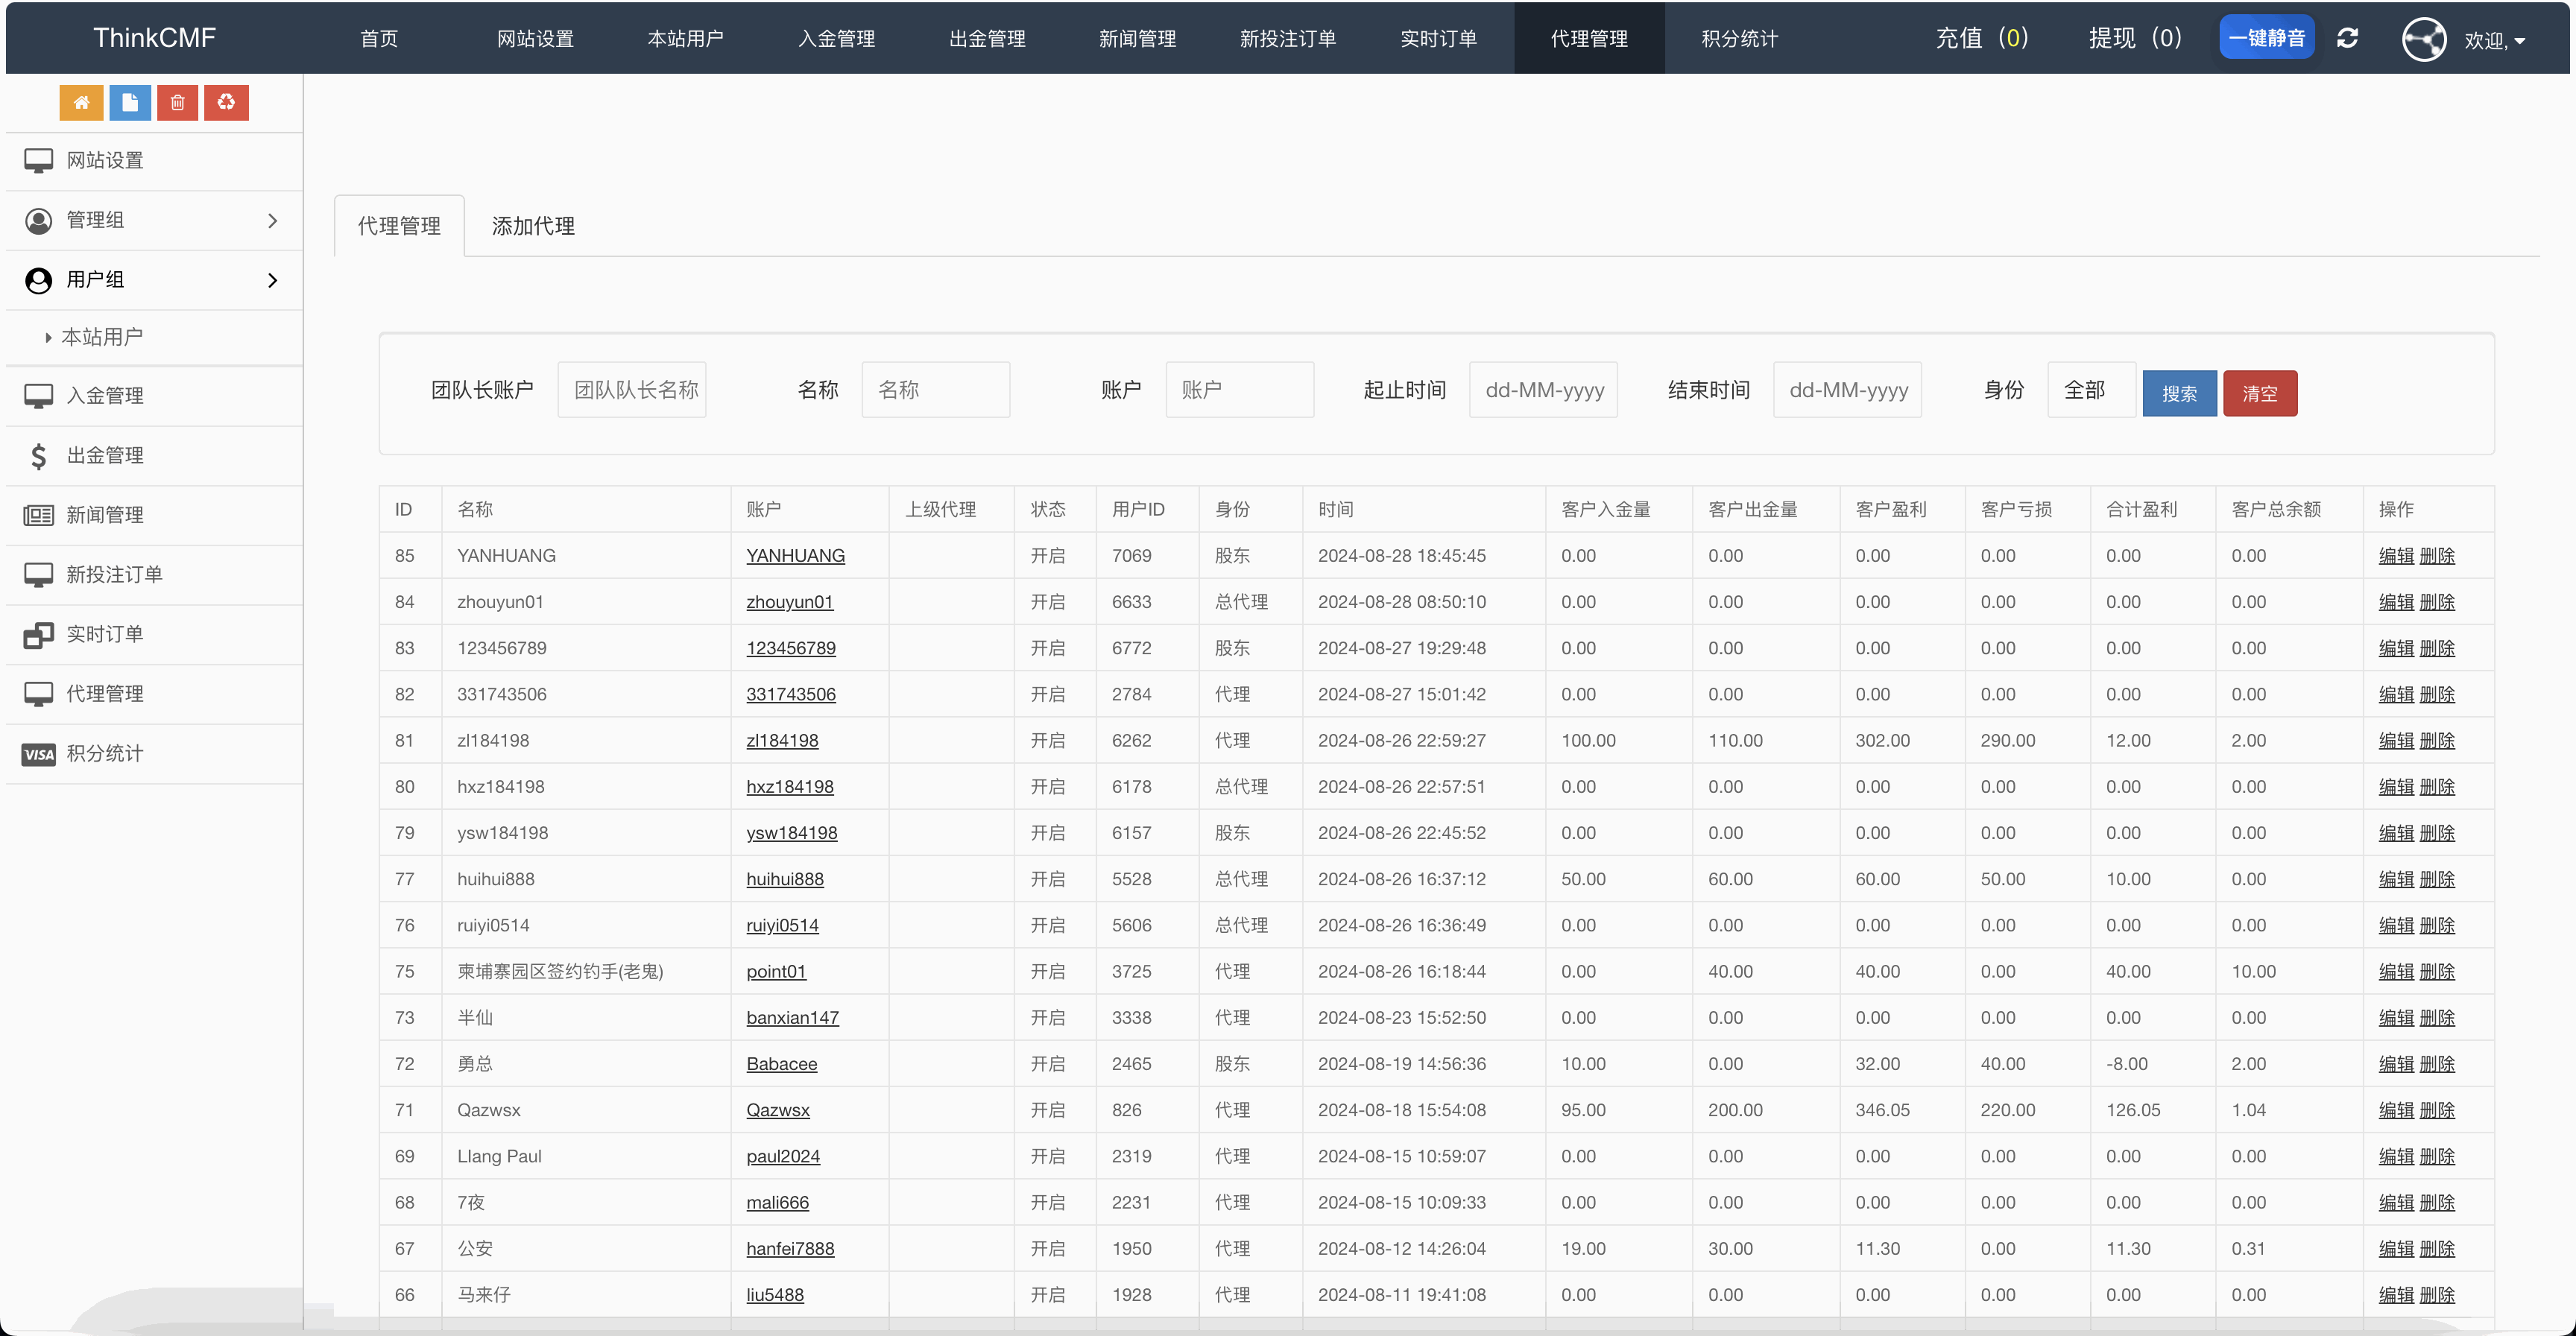This screenshot has width=2576, height=1336.
Task: Click the user avatar icon in the top bar
Action: [2423, 39]
